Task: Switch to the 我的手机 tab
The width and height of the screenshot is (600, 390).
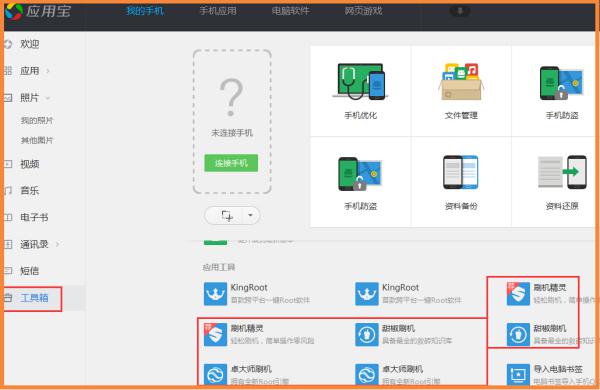Action: pos(145,11)
